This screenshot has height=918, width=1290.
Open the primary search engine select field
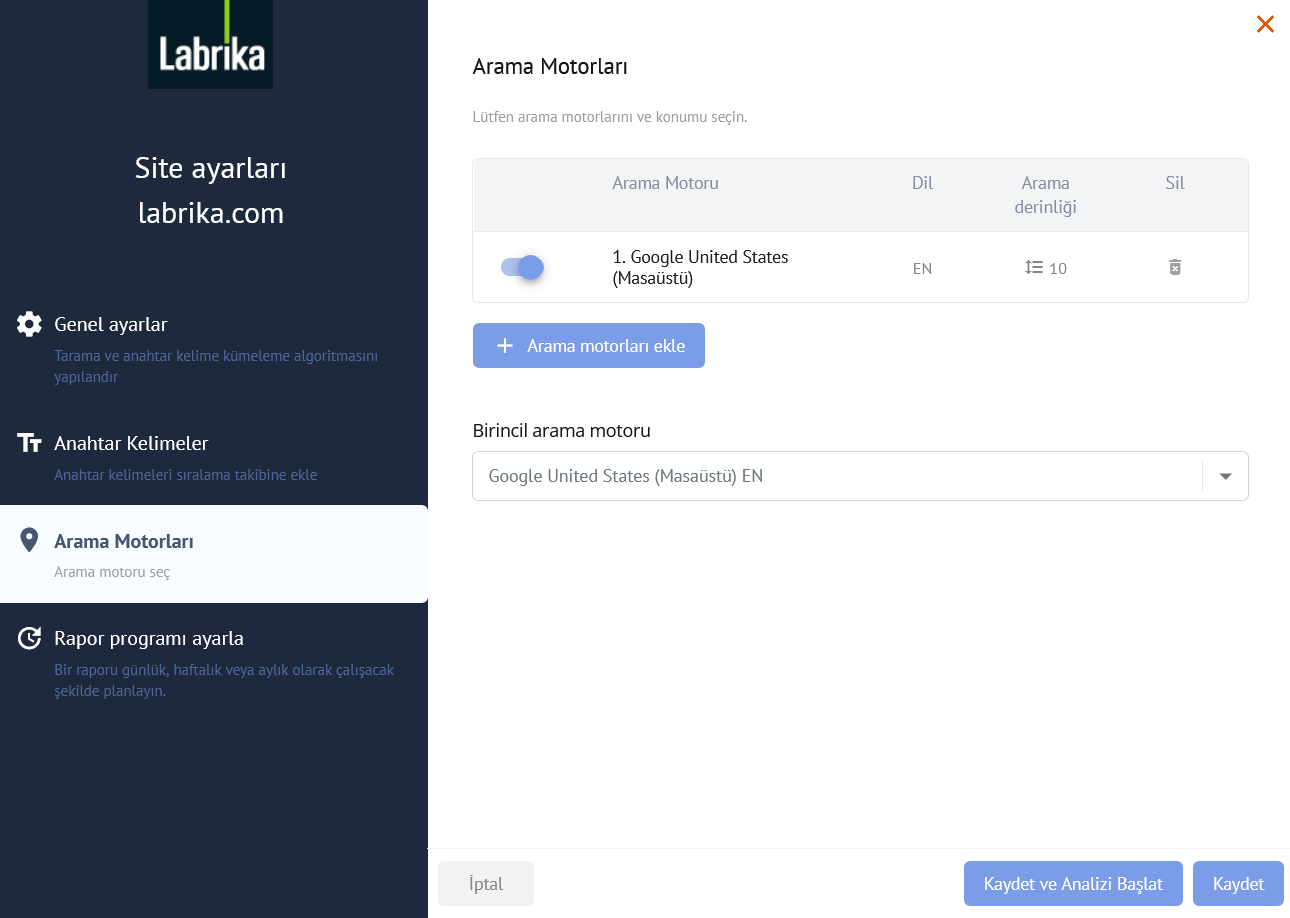[x=835, y=476]
